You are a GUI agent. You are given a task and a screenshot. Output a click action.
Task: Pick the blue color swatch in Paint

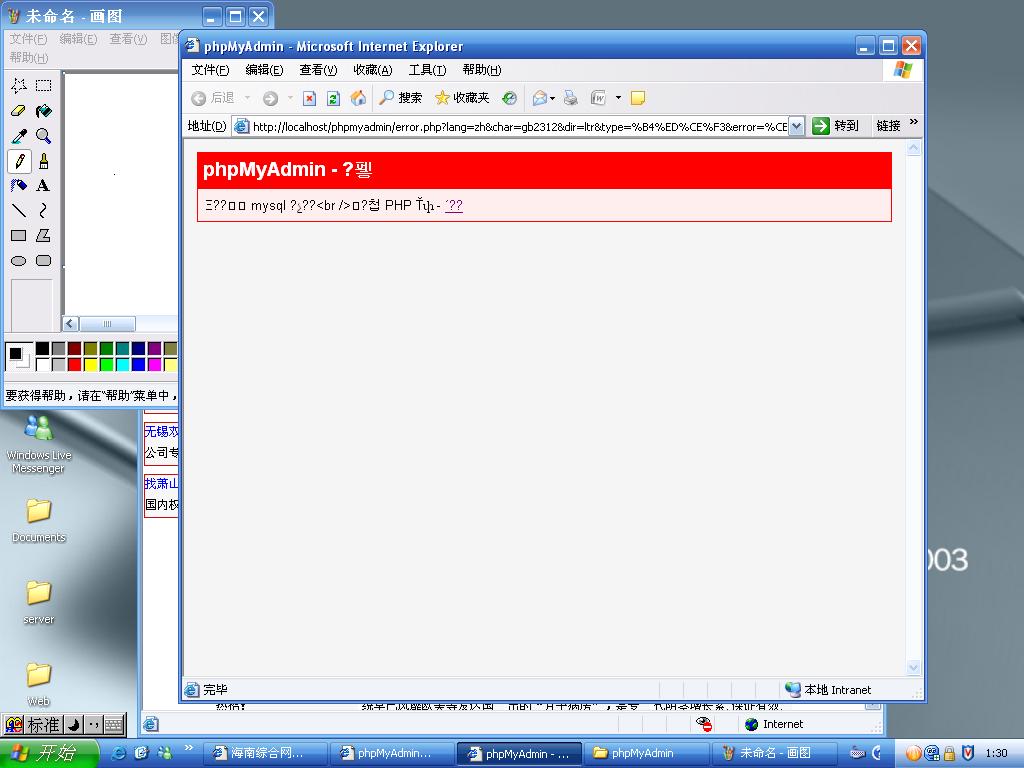[x=138, y=364]
